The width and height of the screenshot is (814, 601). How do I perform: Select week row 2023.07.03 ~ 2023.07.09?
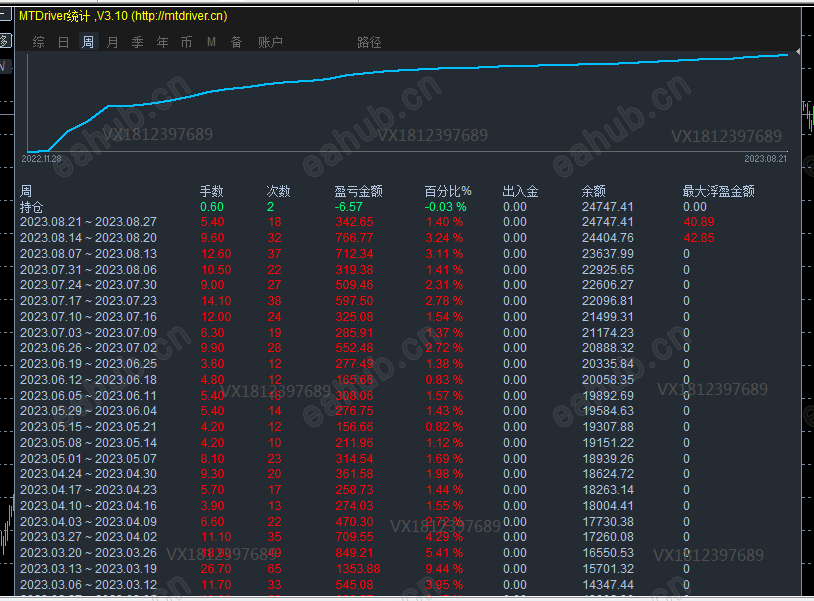click(x=88, y=333)
